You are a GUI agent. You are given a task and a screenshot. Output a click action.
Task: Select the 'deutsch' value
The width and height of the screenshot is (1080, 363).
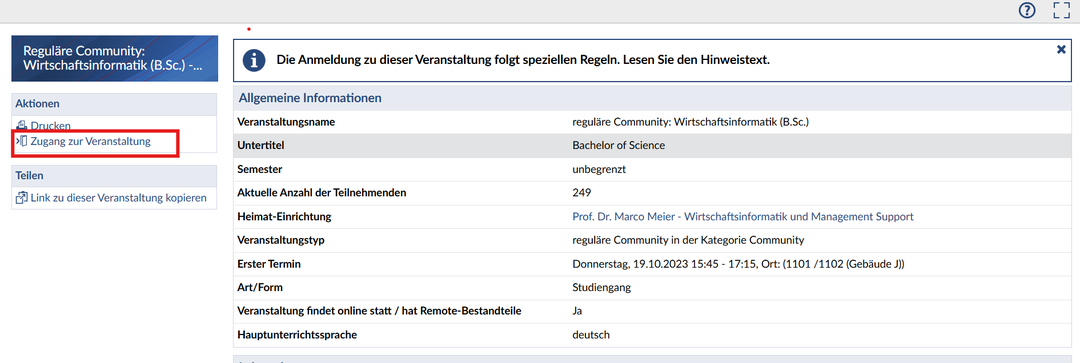(592, 335)
